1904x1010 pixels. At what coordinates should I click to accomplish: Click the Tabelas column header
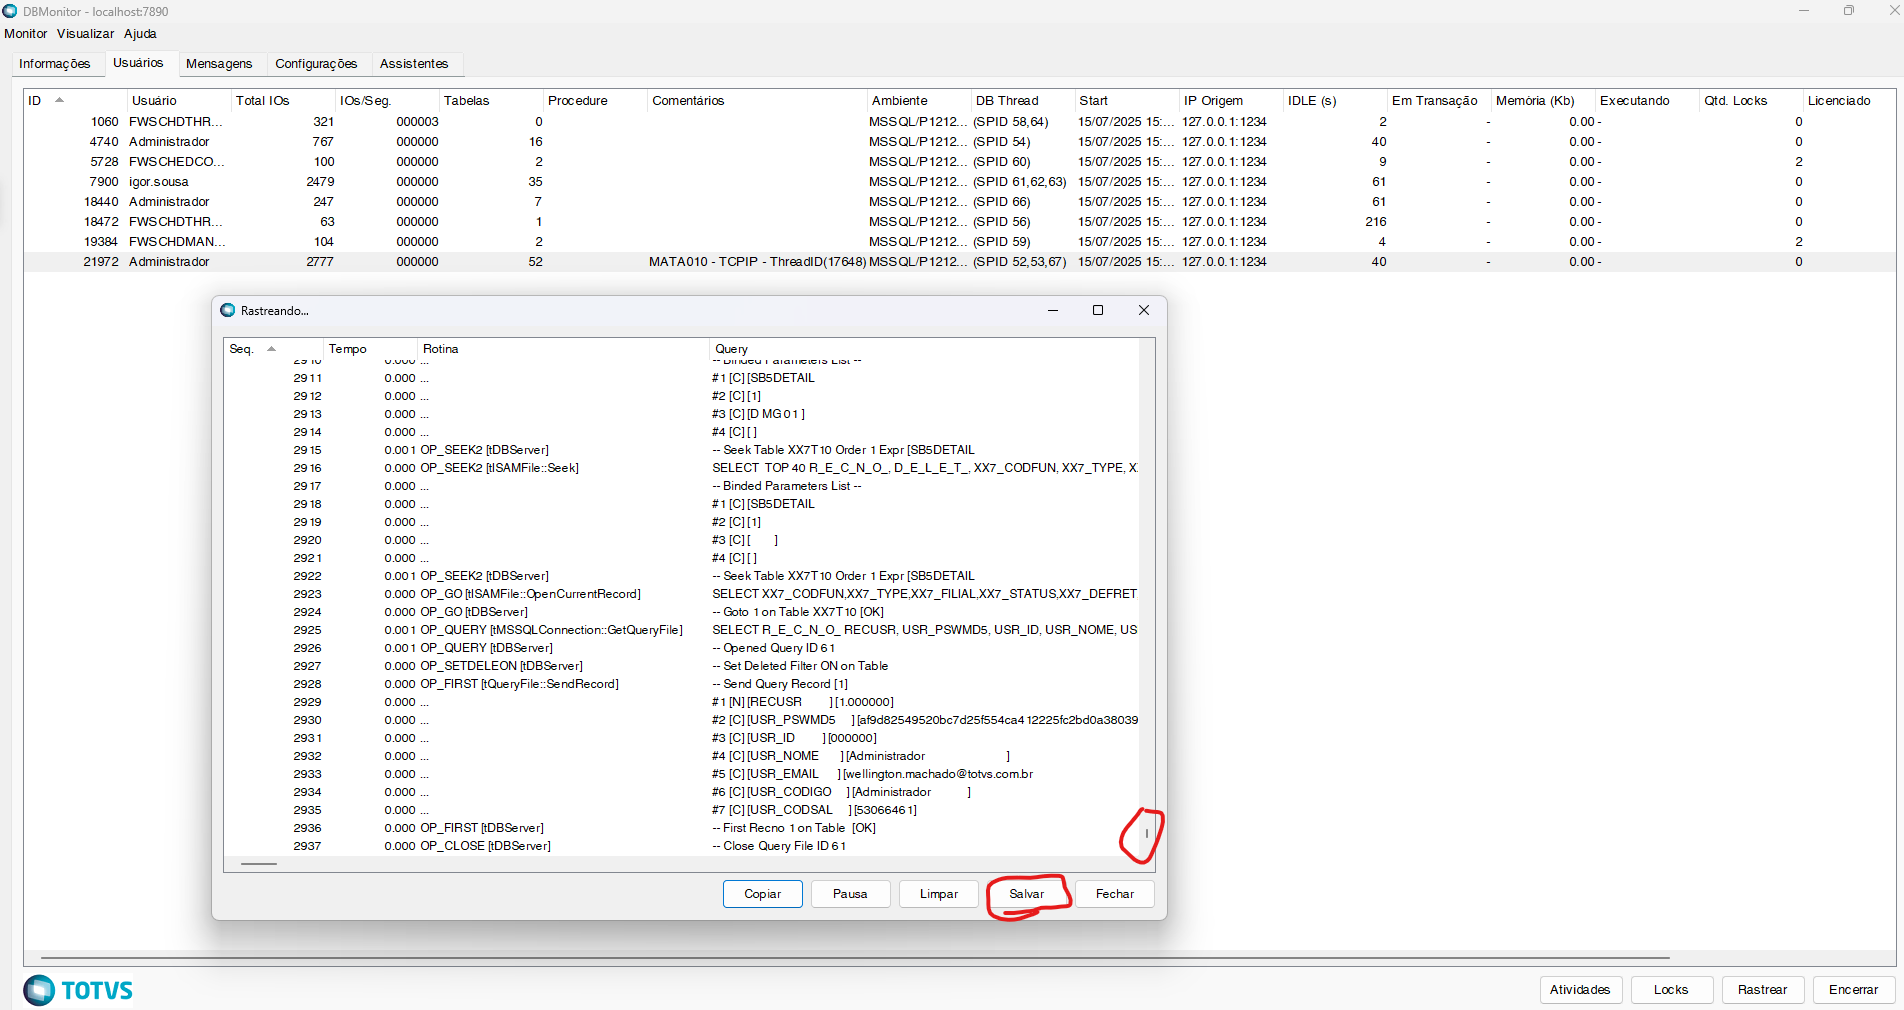pos(491,101)
